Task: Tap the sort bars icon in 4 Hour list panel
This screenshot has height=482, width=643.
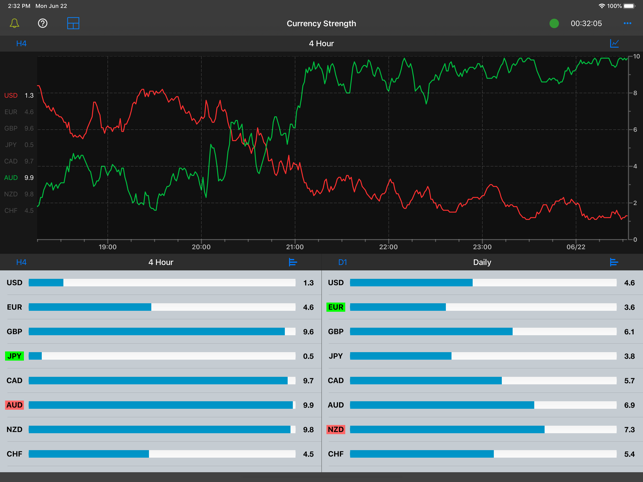Action: [x=293, y=262]
